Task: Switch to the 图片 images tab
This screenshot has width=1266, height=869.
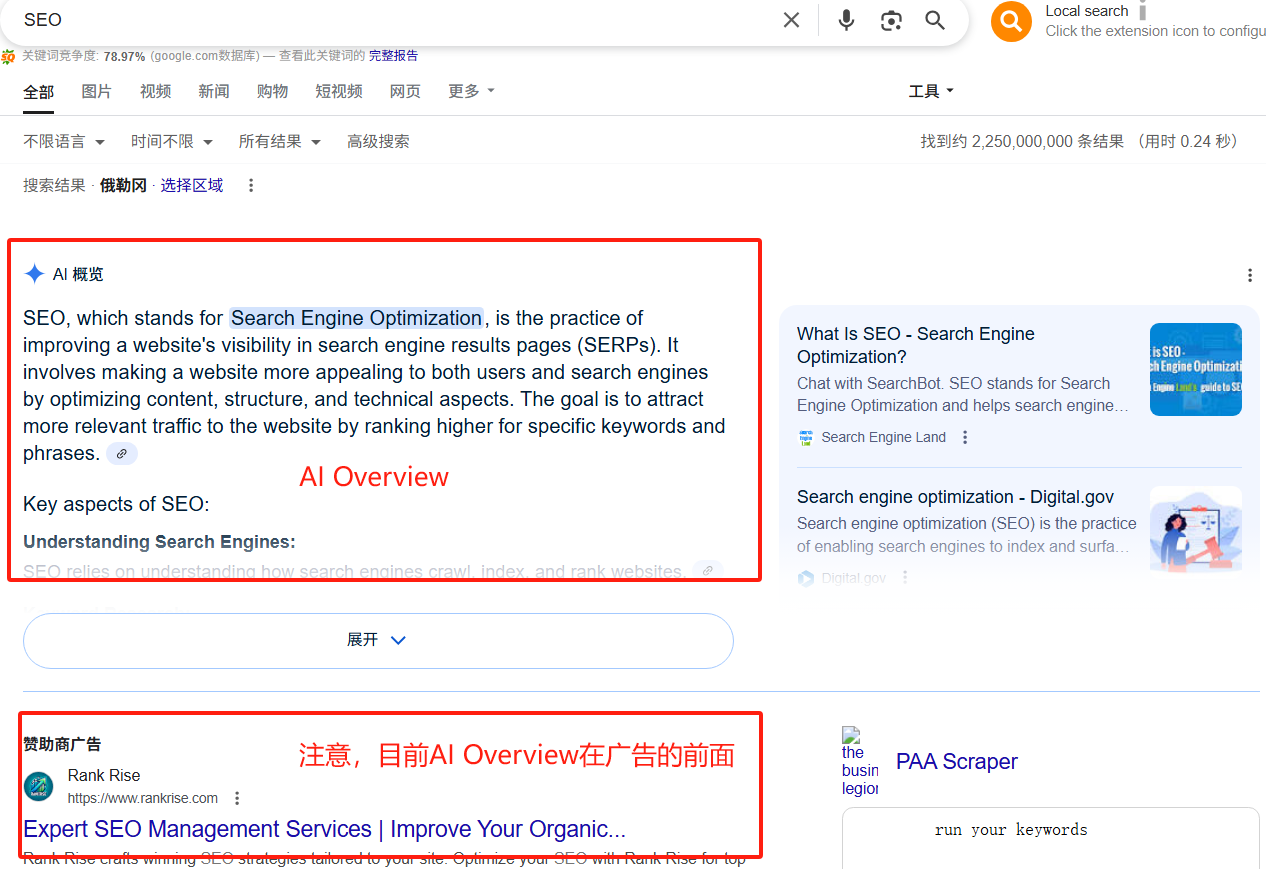Action: pos(97,91)
